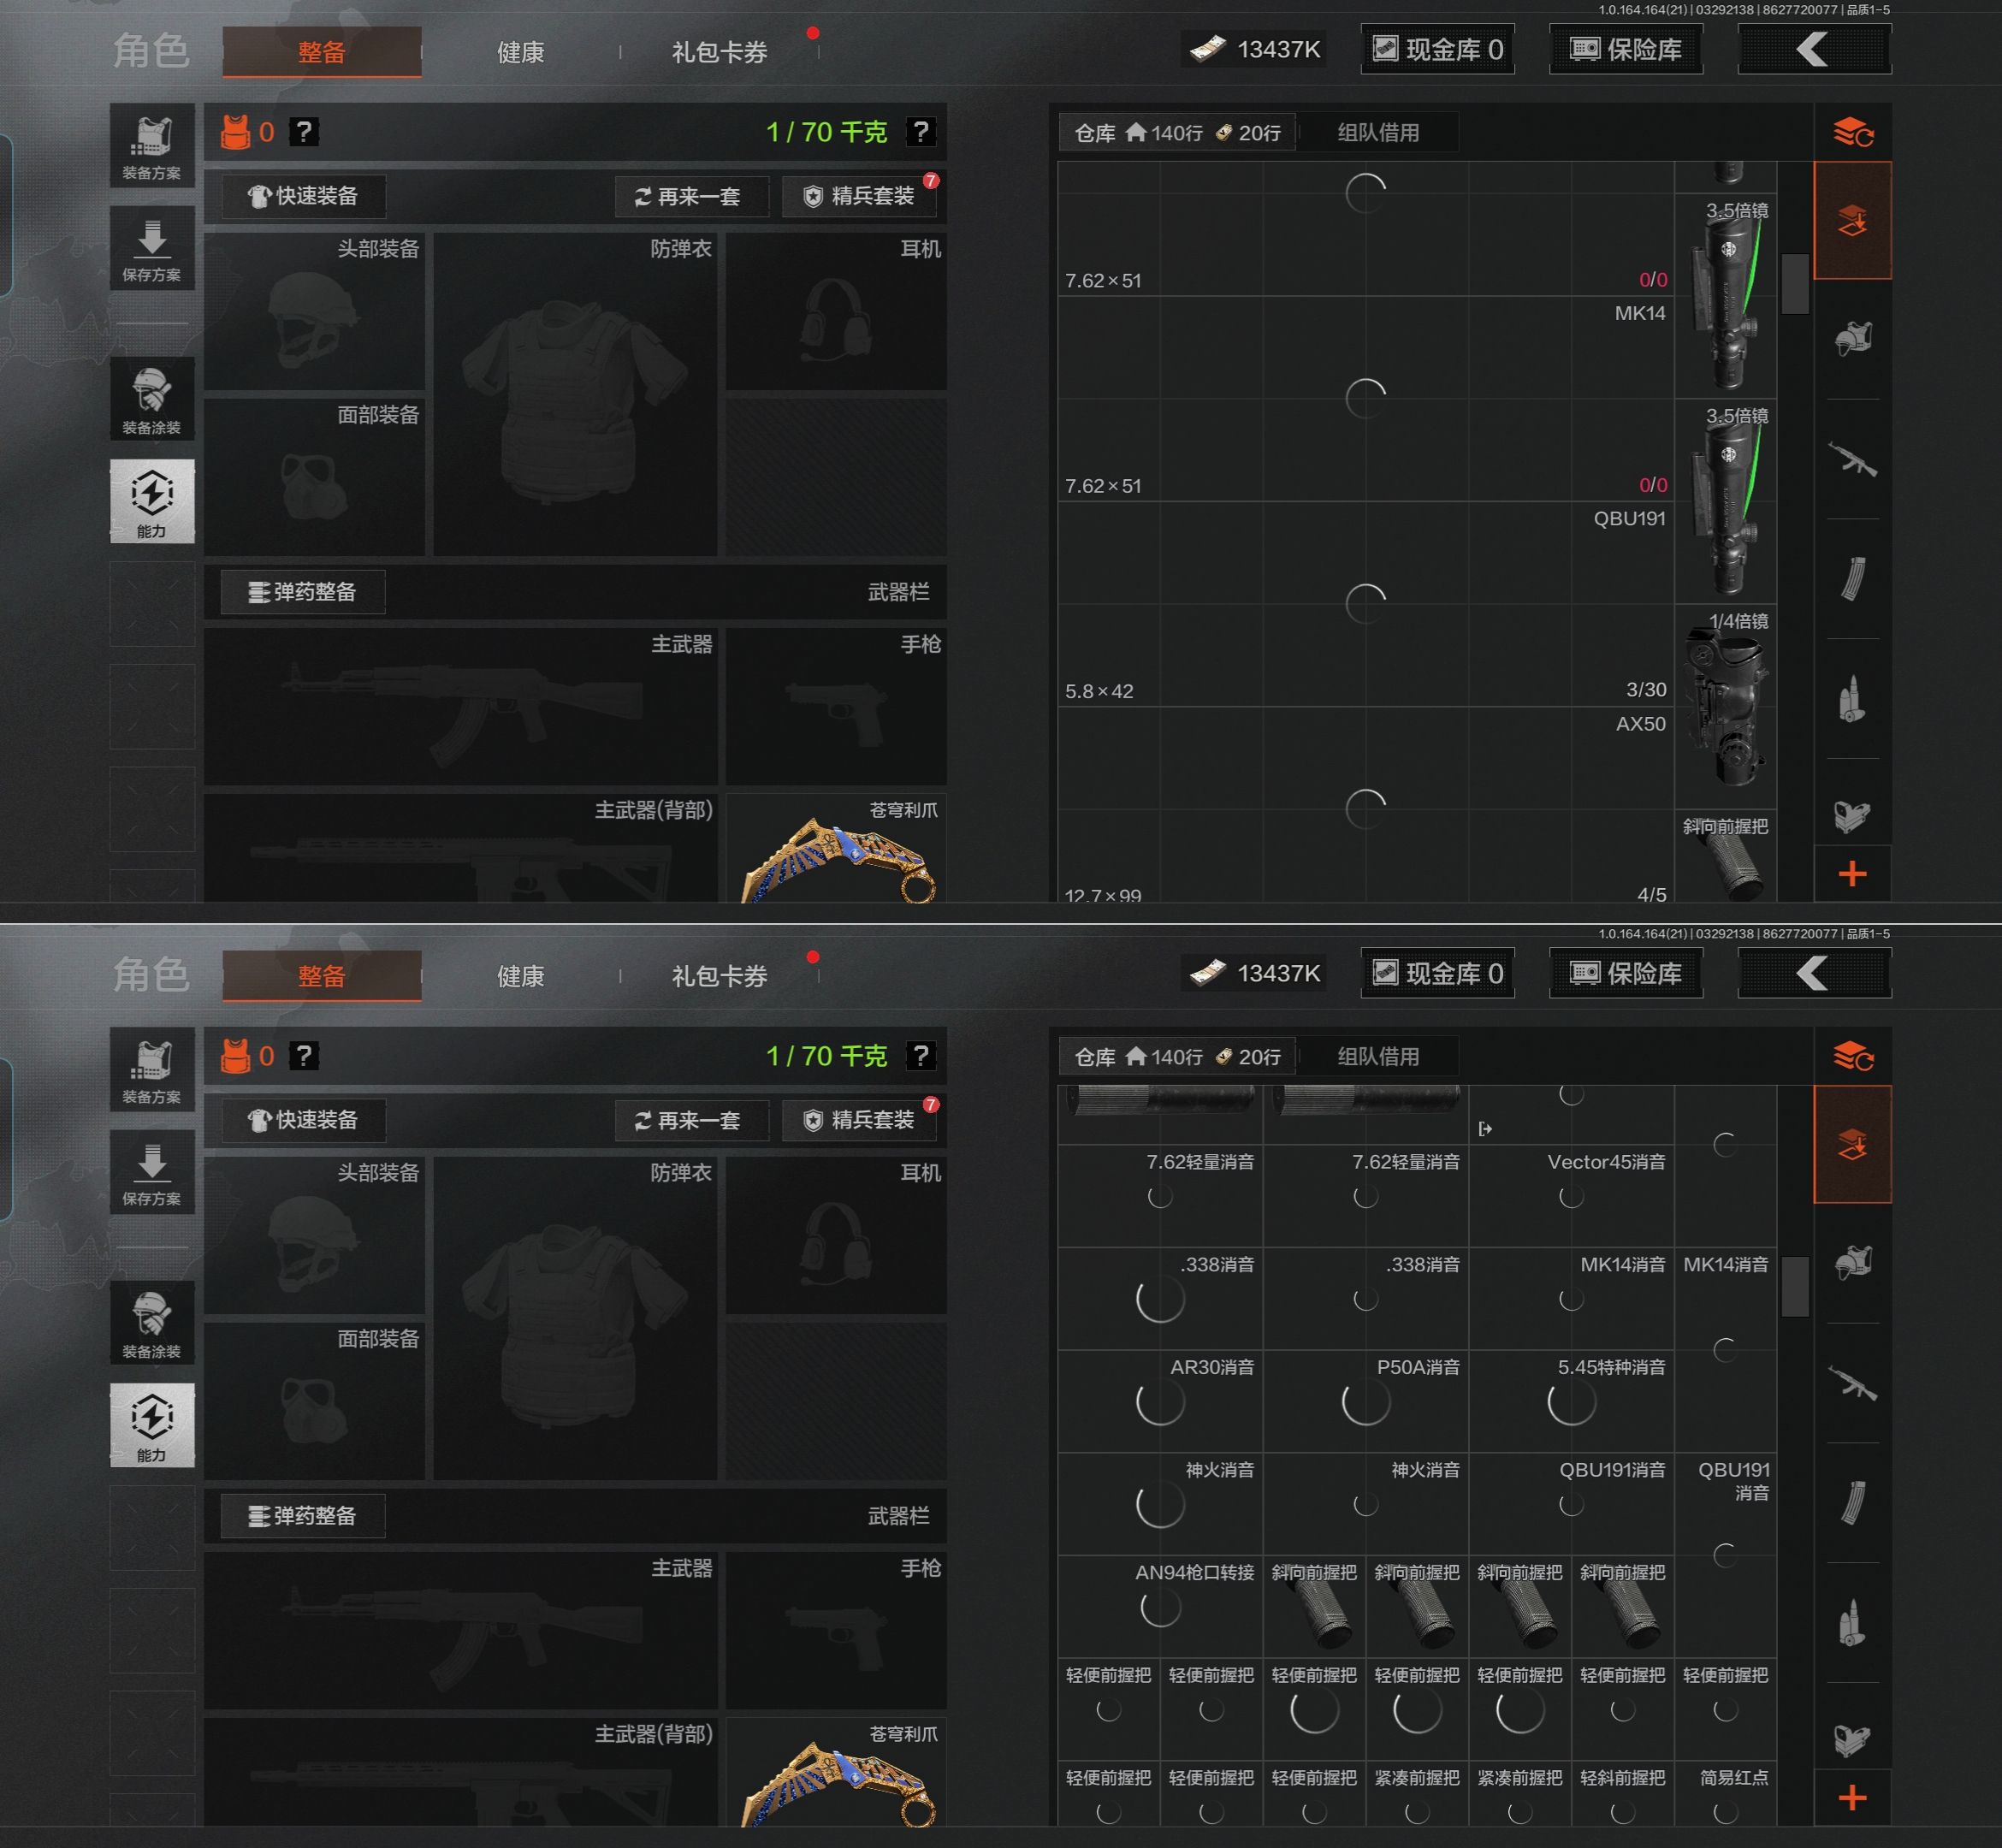Click weight help question mark in upper screen
Viewport: 2002px width, 1848px height.
(x=920, y=132)
